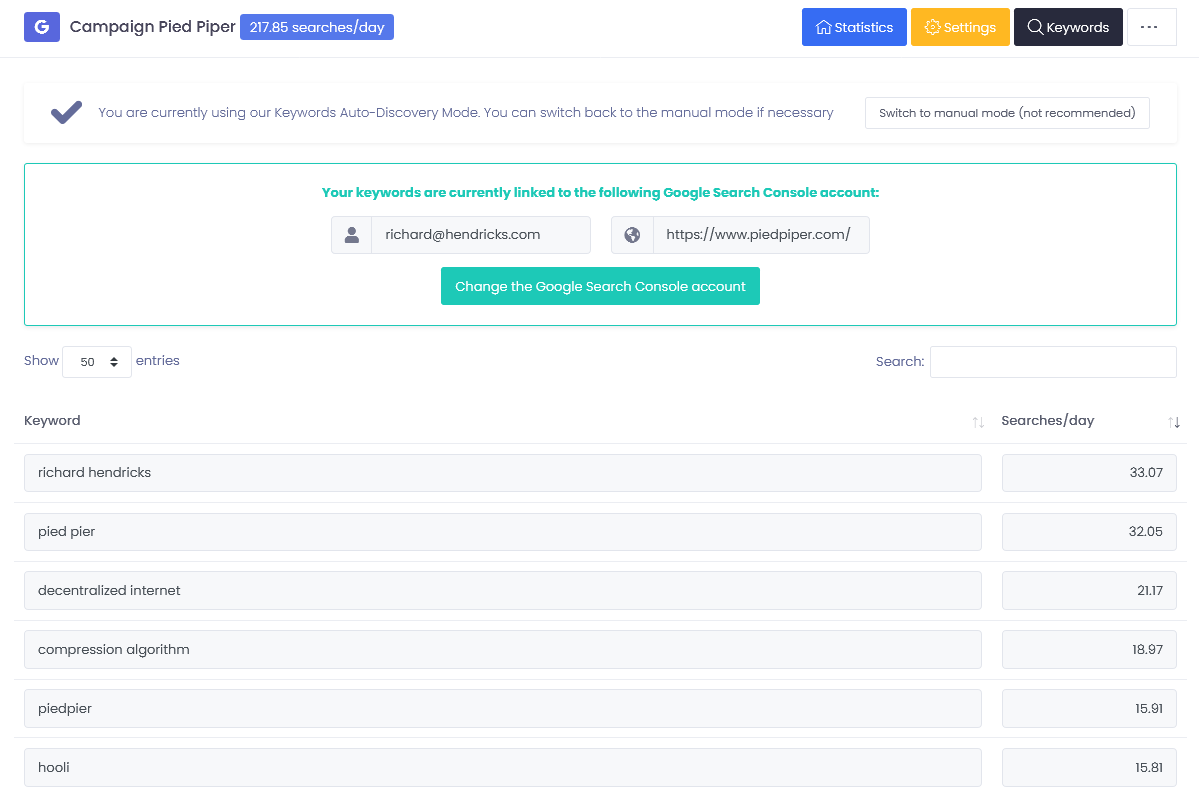Sort by the Searches/day column arrows
Viewport: 1199px width, 794px height.
coord(1174,422)
